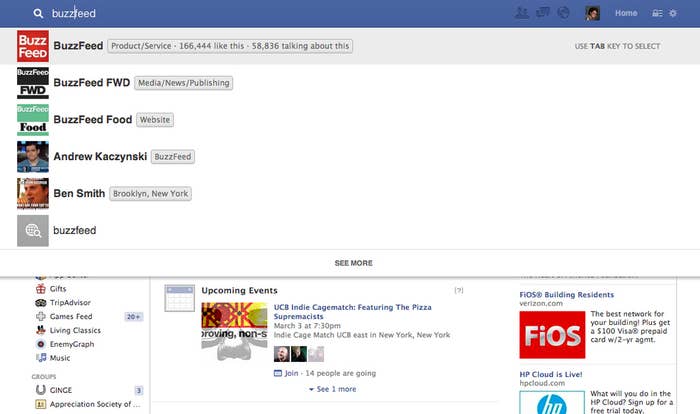Click first attendee photo under event

pos(282,354)
